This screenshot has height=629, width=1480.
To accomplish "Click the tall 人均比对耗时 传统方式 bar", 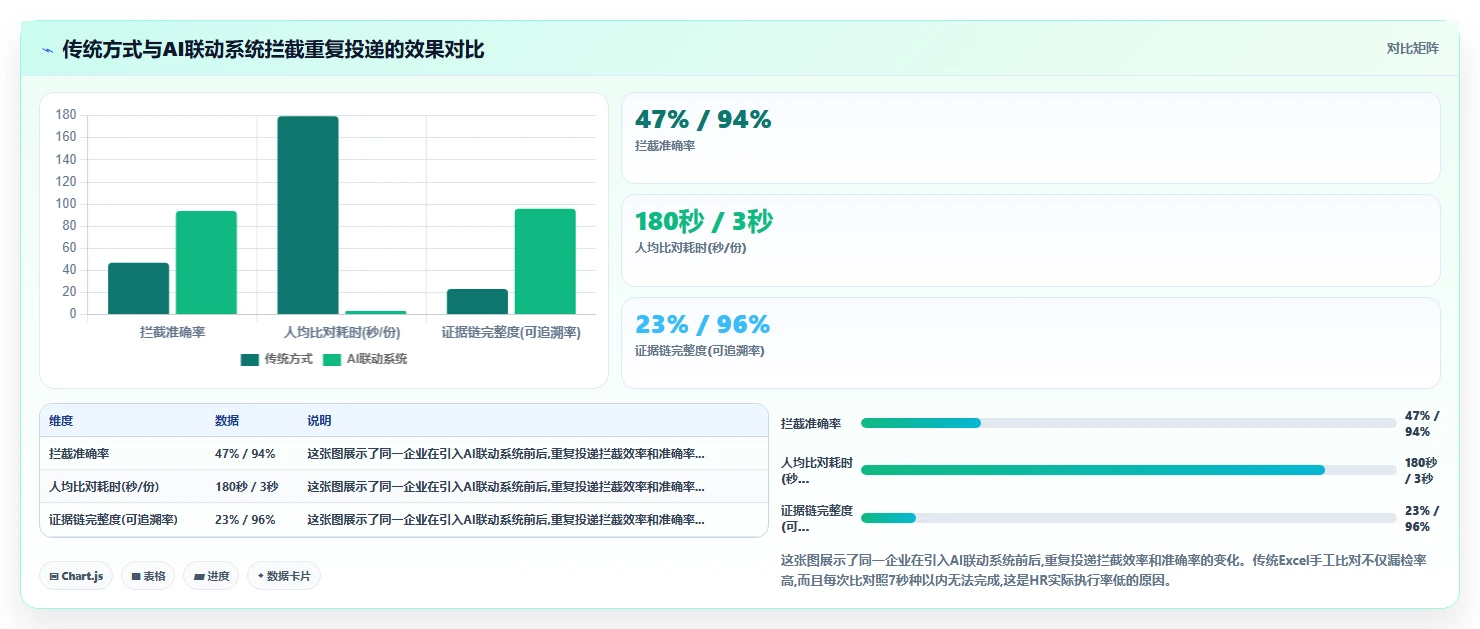I will coord(308,215).
